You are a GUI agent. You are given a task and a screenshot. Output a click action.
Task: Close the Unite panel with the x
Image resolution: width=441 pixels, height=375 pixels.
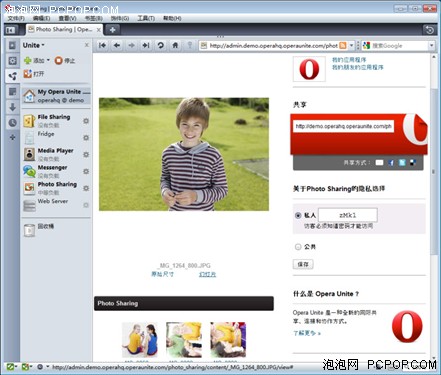pyautogui.click(x=87, y=45)
